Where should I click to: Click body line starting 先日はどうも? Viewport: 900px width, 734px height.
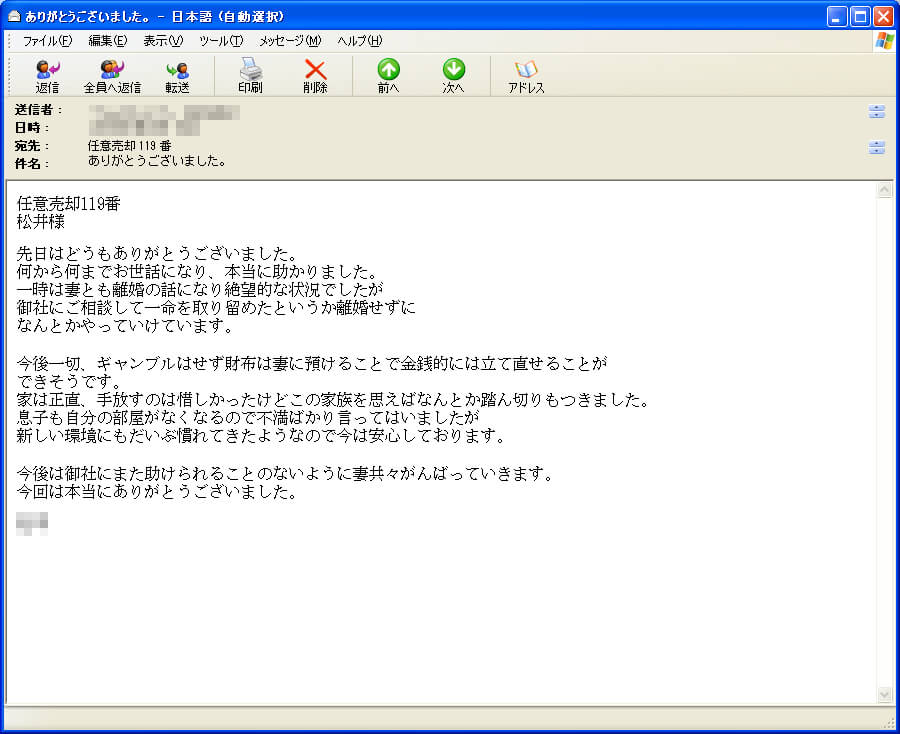[x=157, y=253]
